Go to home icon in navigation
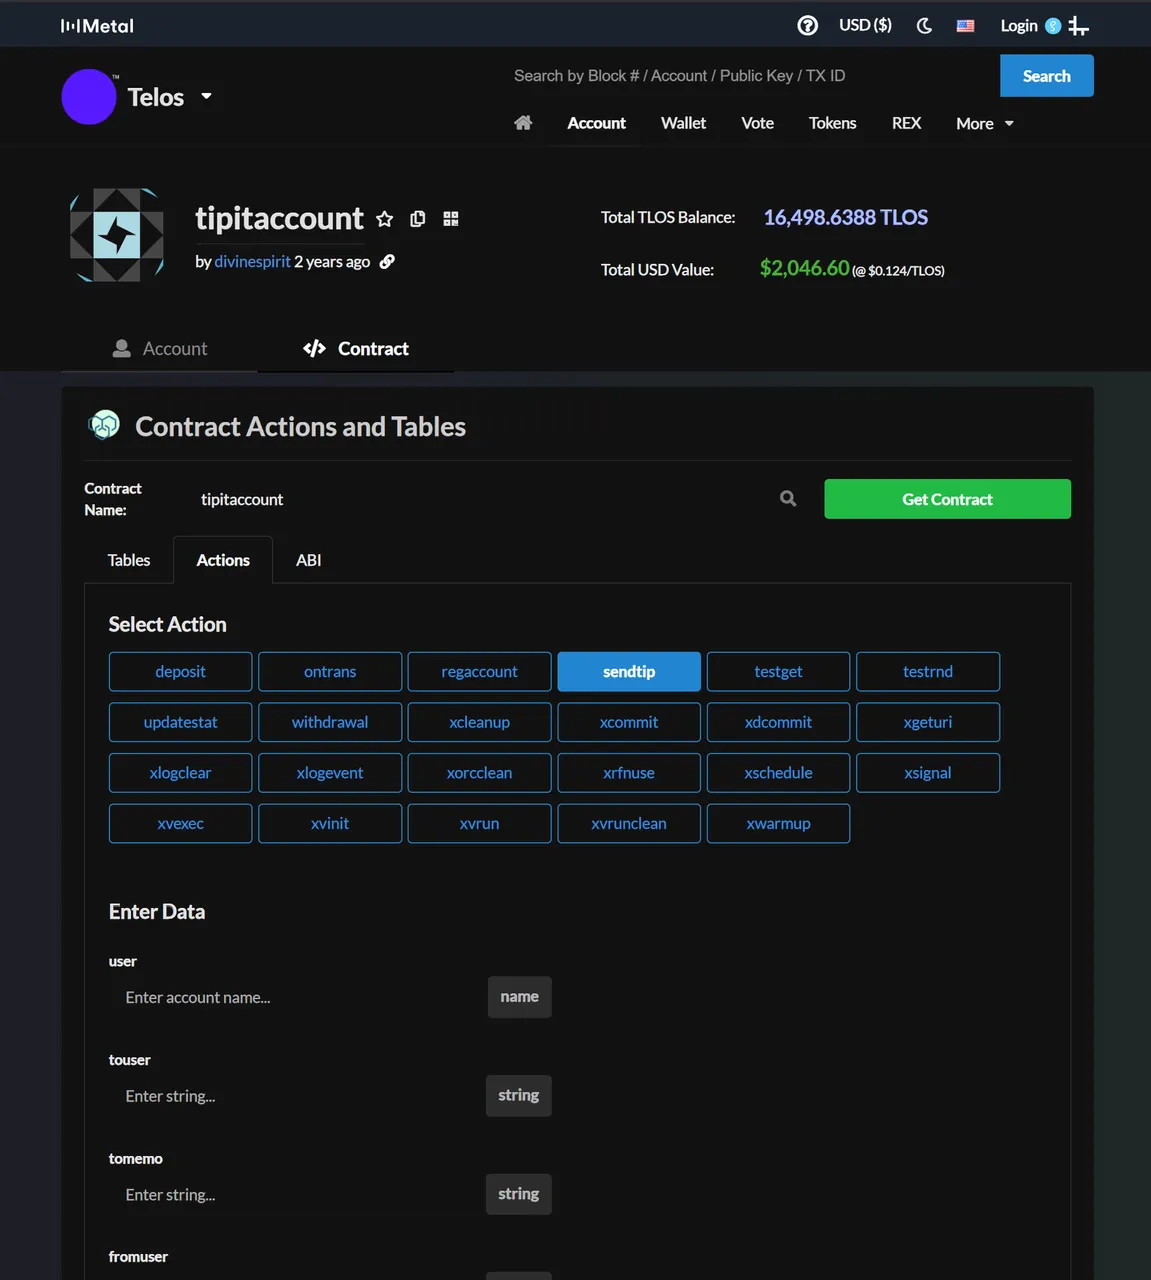 (523, 123)
